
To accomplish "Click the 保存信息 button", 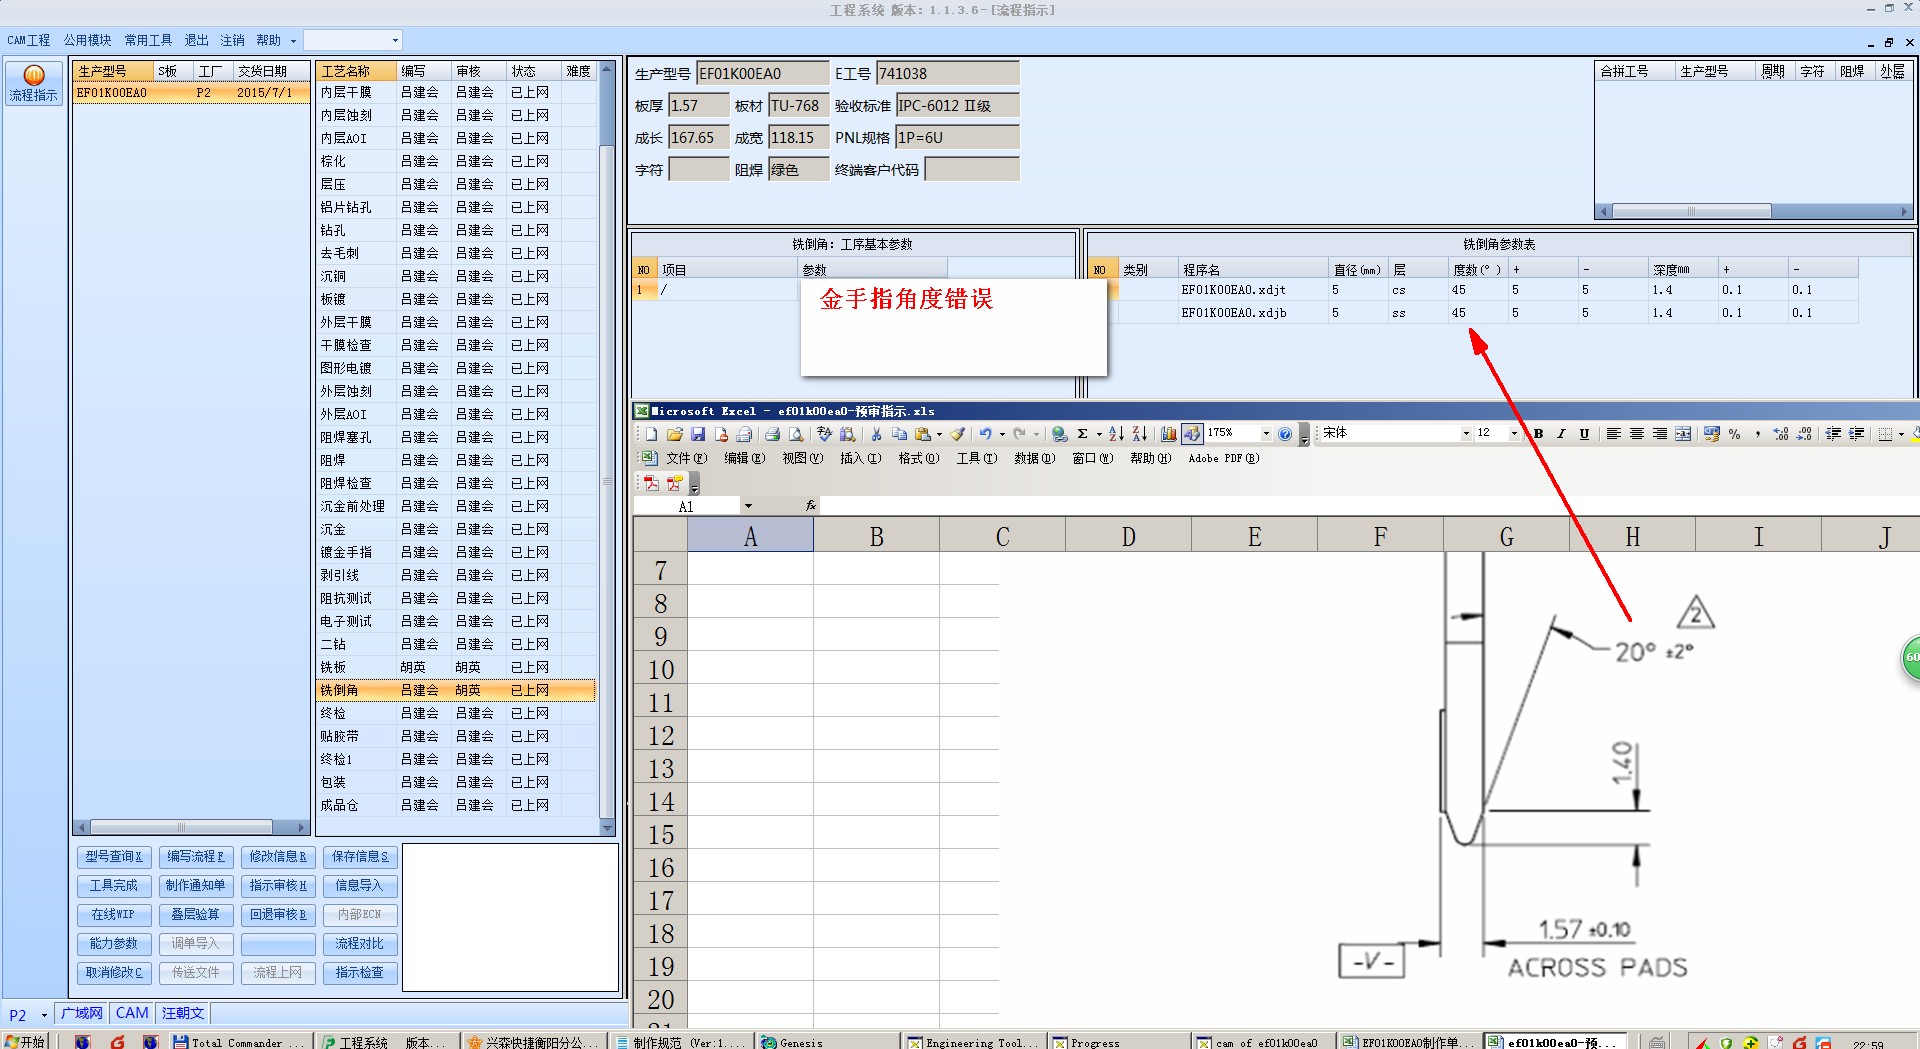I will tap(360, 857).
